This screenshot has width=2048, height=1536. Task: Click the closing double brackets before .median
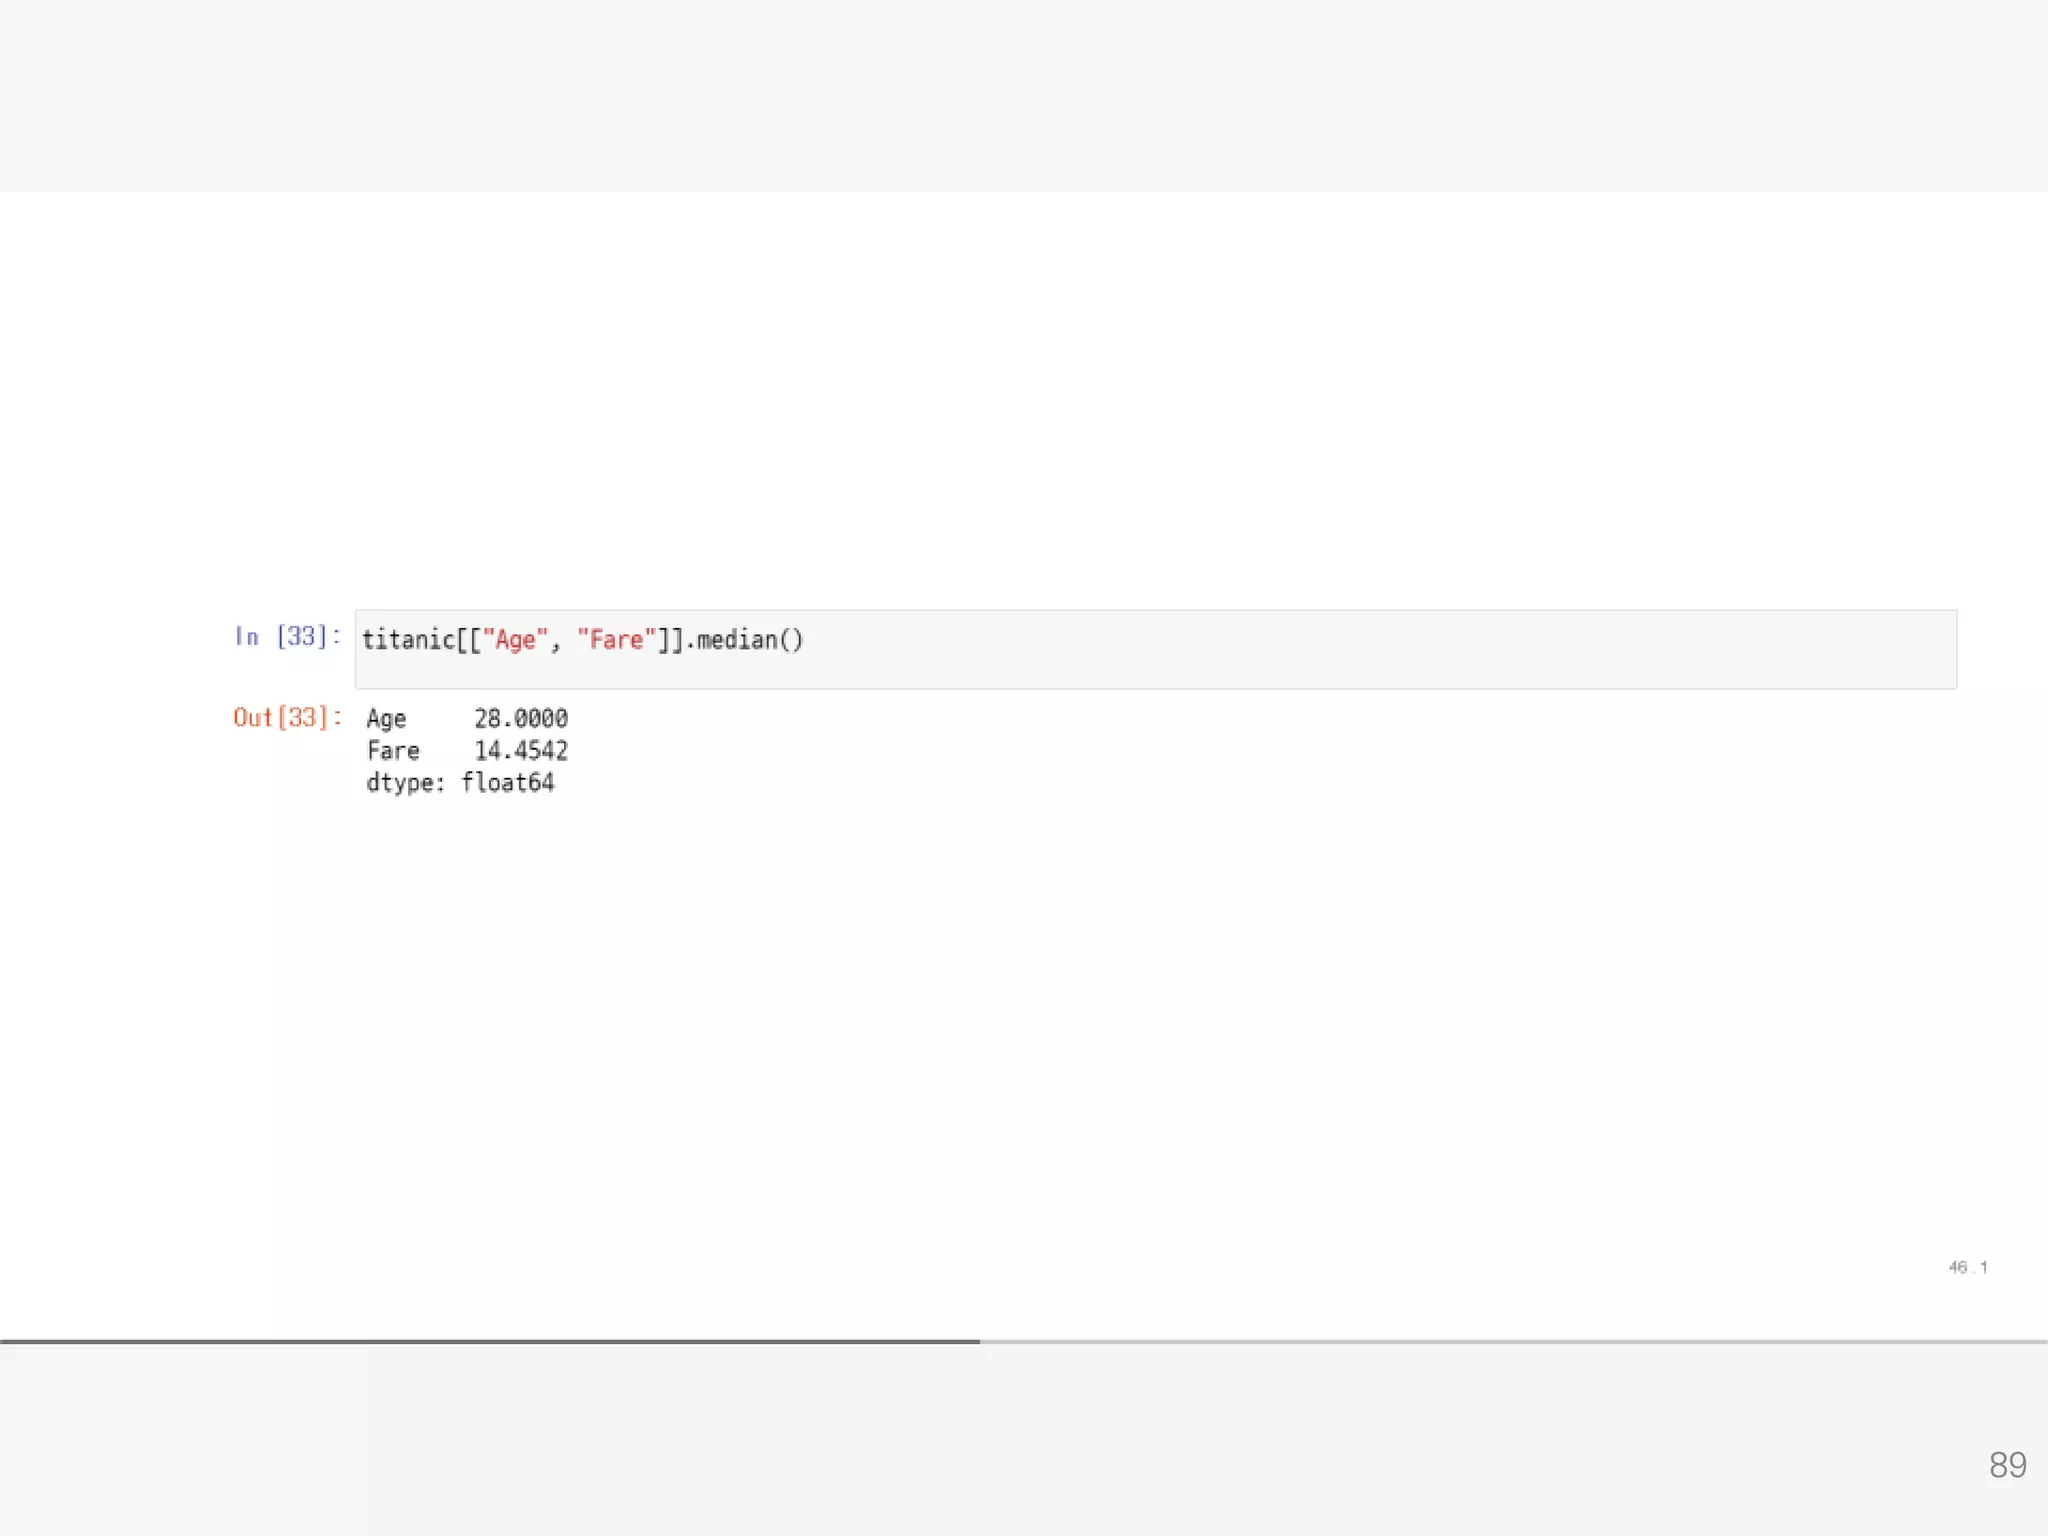point(670,640)
